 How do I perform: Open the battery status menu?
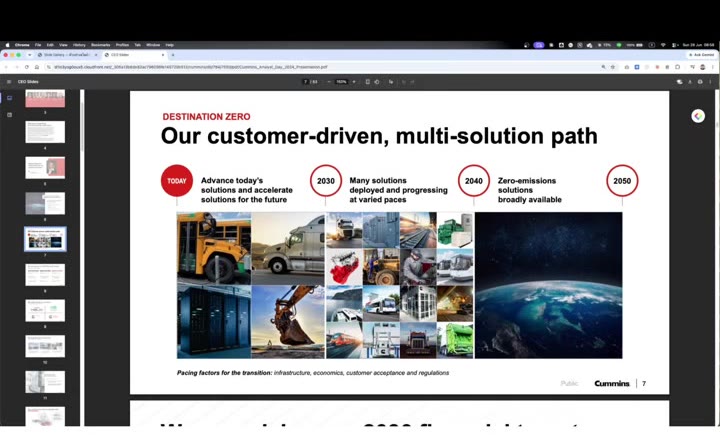[x=635, y=45]
